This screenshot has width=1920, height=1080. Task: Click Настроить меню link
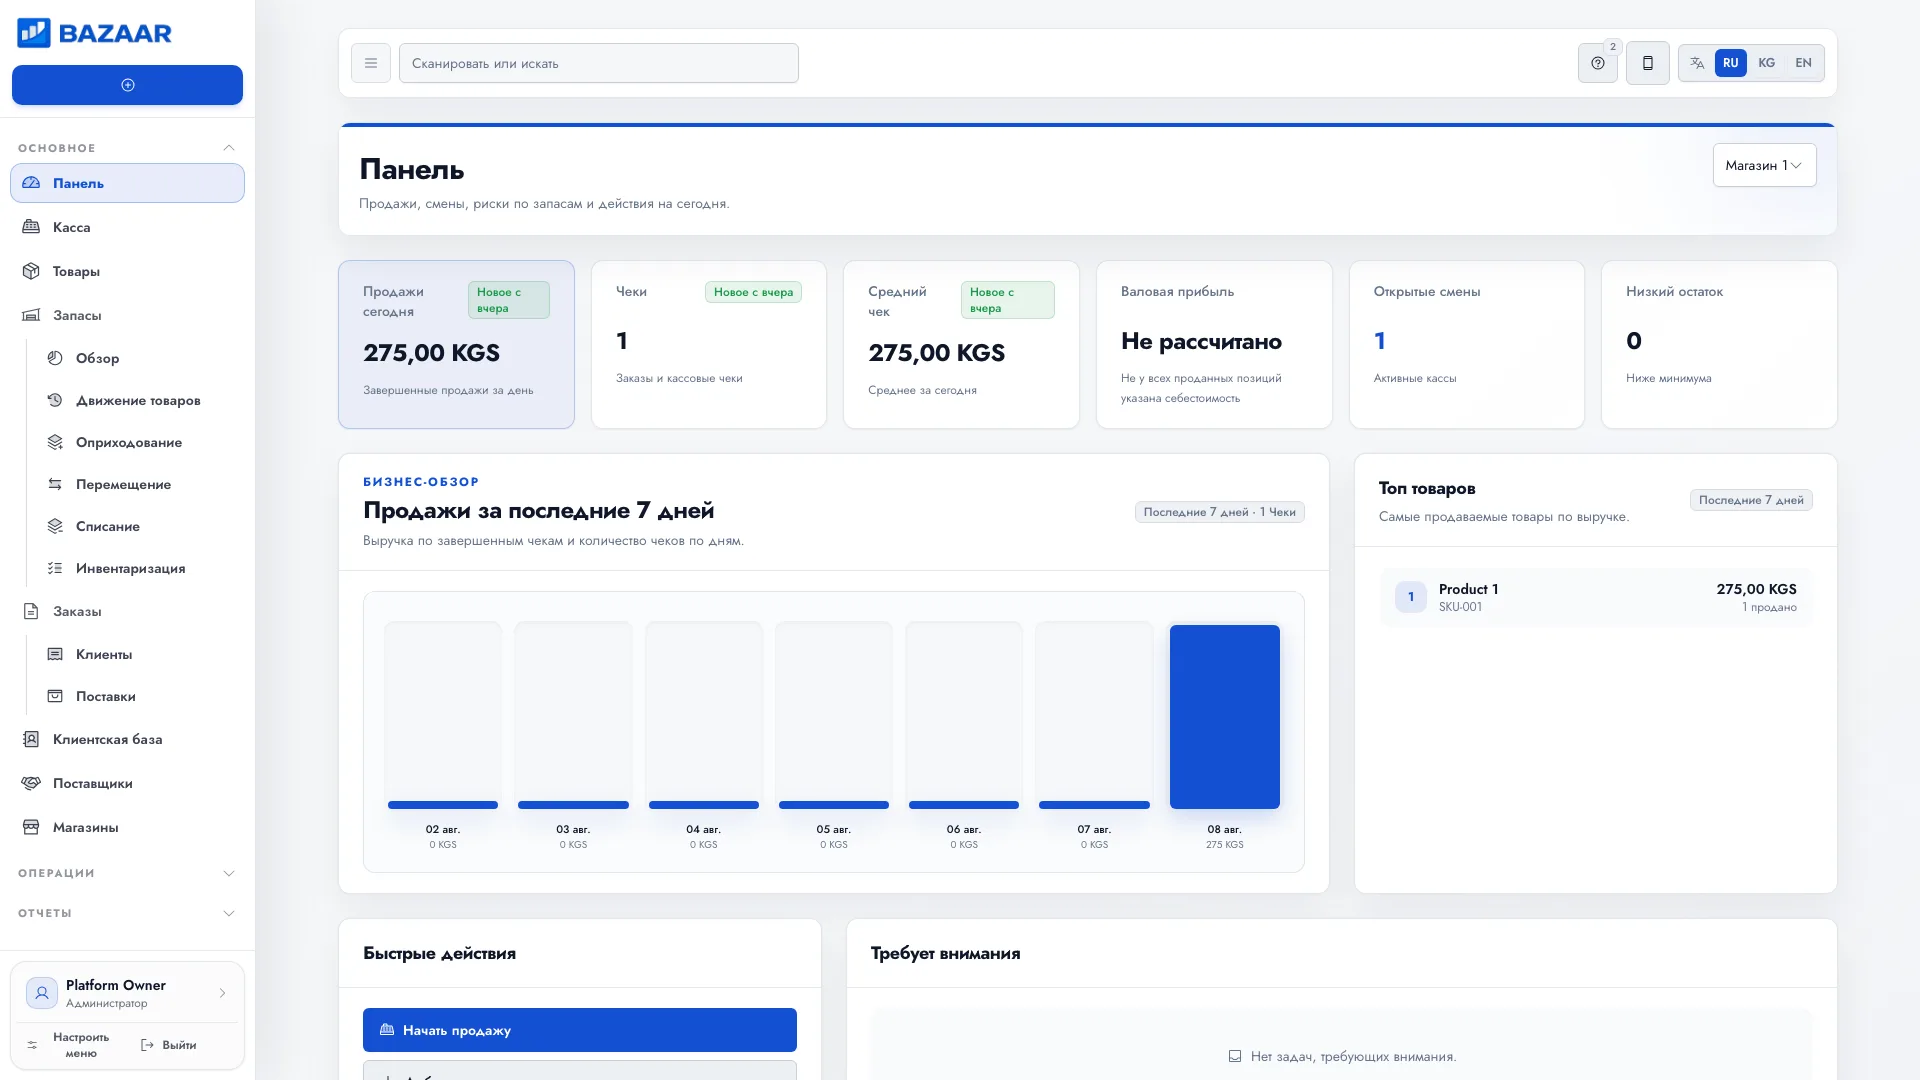point(68,1045)
